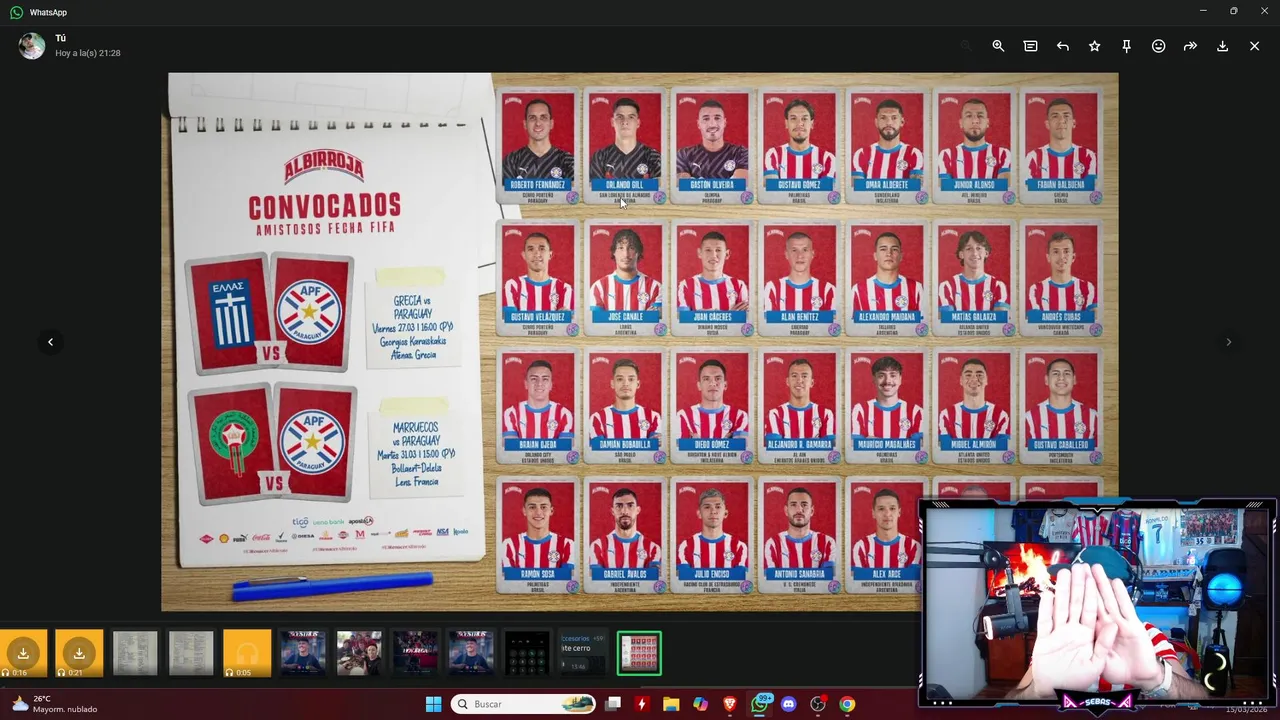The width and height of the screenshot is (1280, 720).
Task: Open the dark keypad screenshot thumbnail
Action: (527, 654)
